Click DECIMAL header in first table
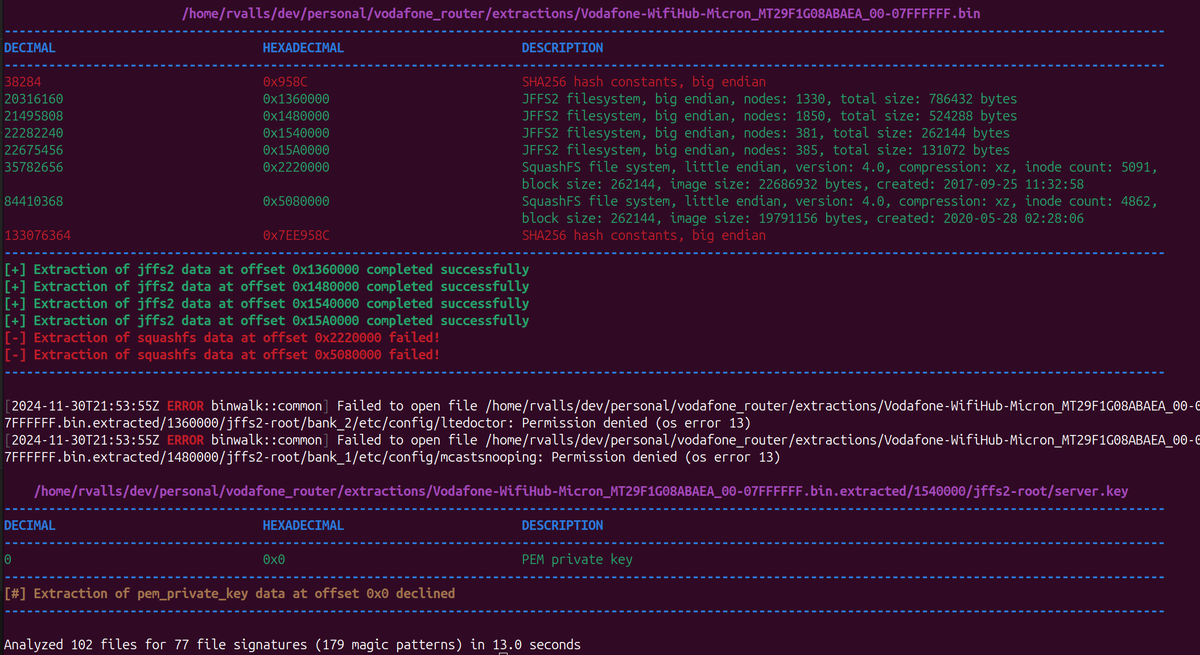The width and height of the screenshot is (1200, 655). [30, 48]
